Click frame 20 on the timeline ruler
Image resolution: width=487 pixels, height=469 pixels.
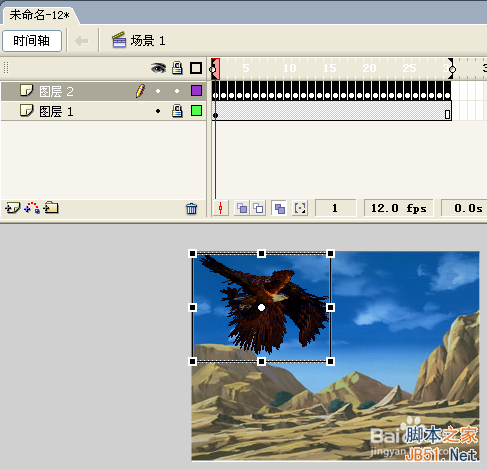point(369,68)
